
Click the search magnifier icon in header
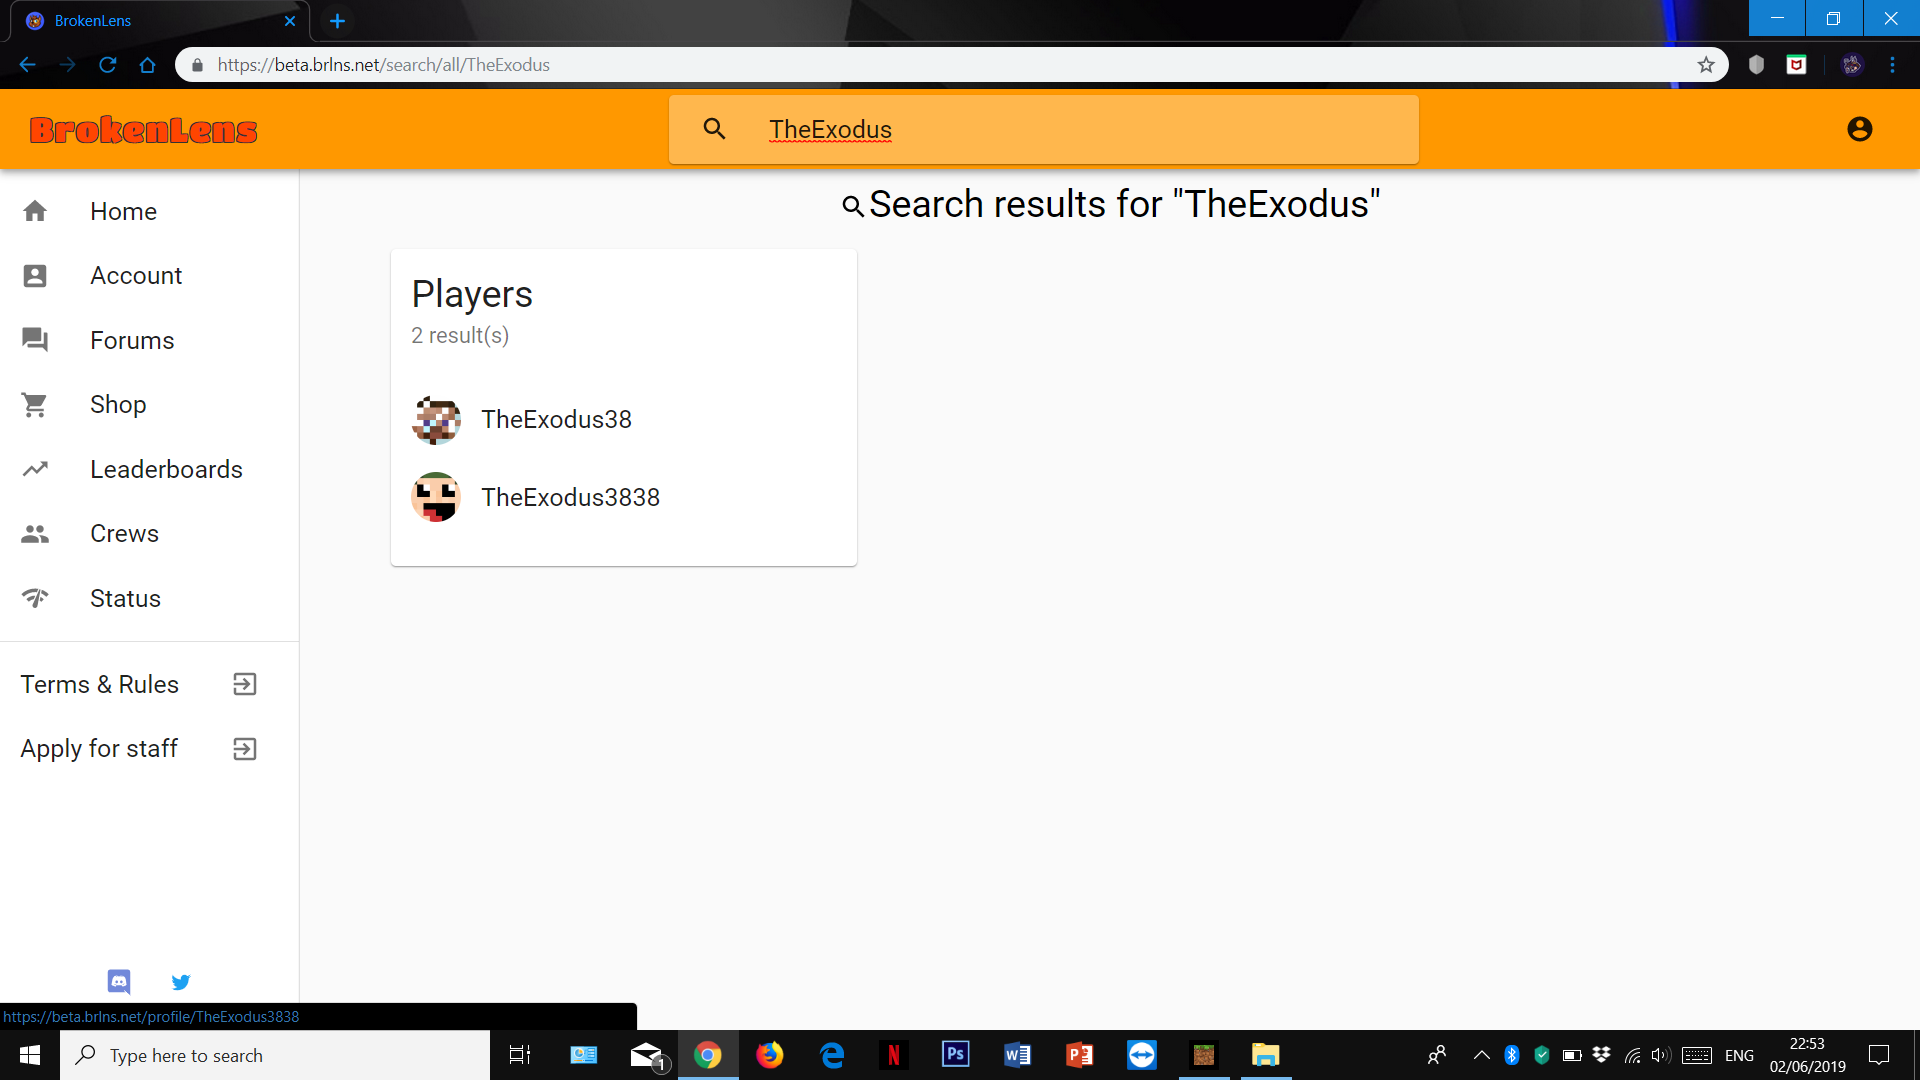[x=714, y=129]
